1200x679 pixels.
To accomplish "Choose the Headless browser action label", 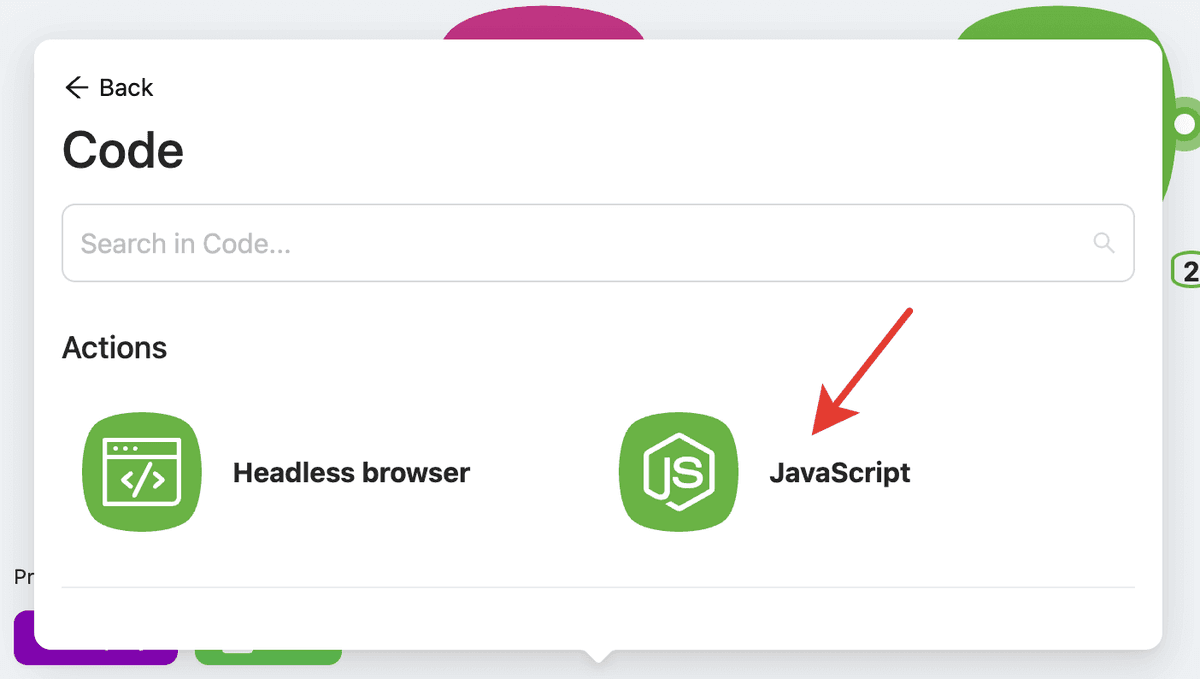I will pyautogui.click(x=351, y=472).
